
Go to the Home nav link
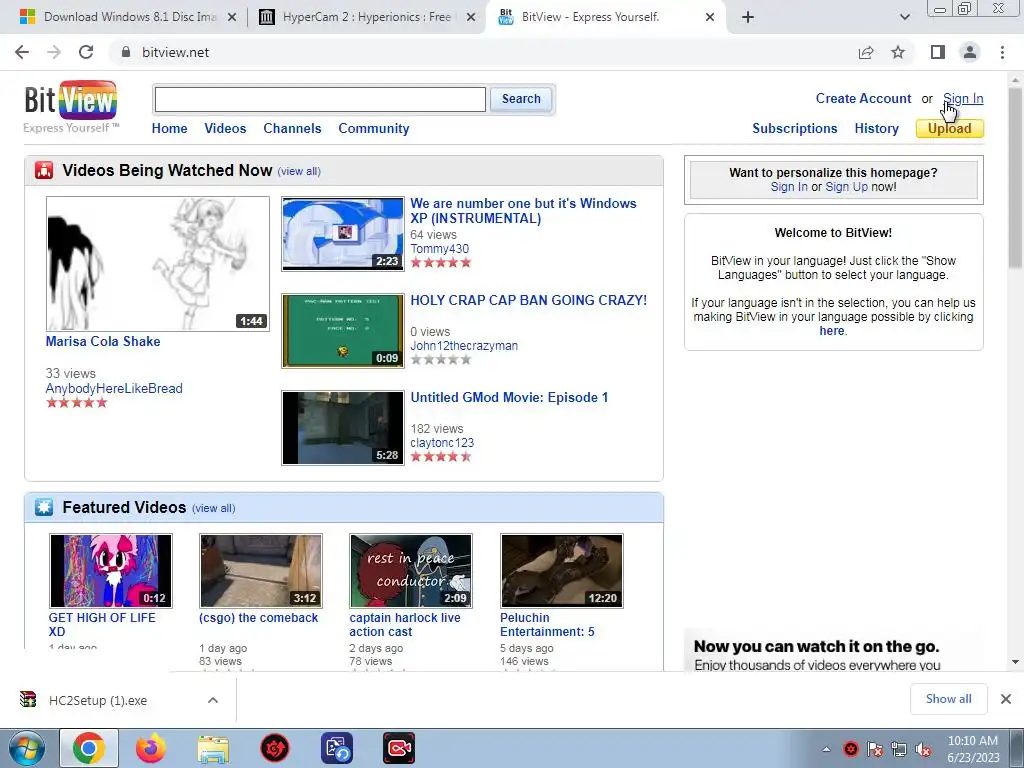pos(169,128)
